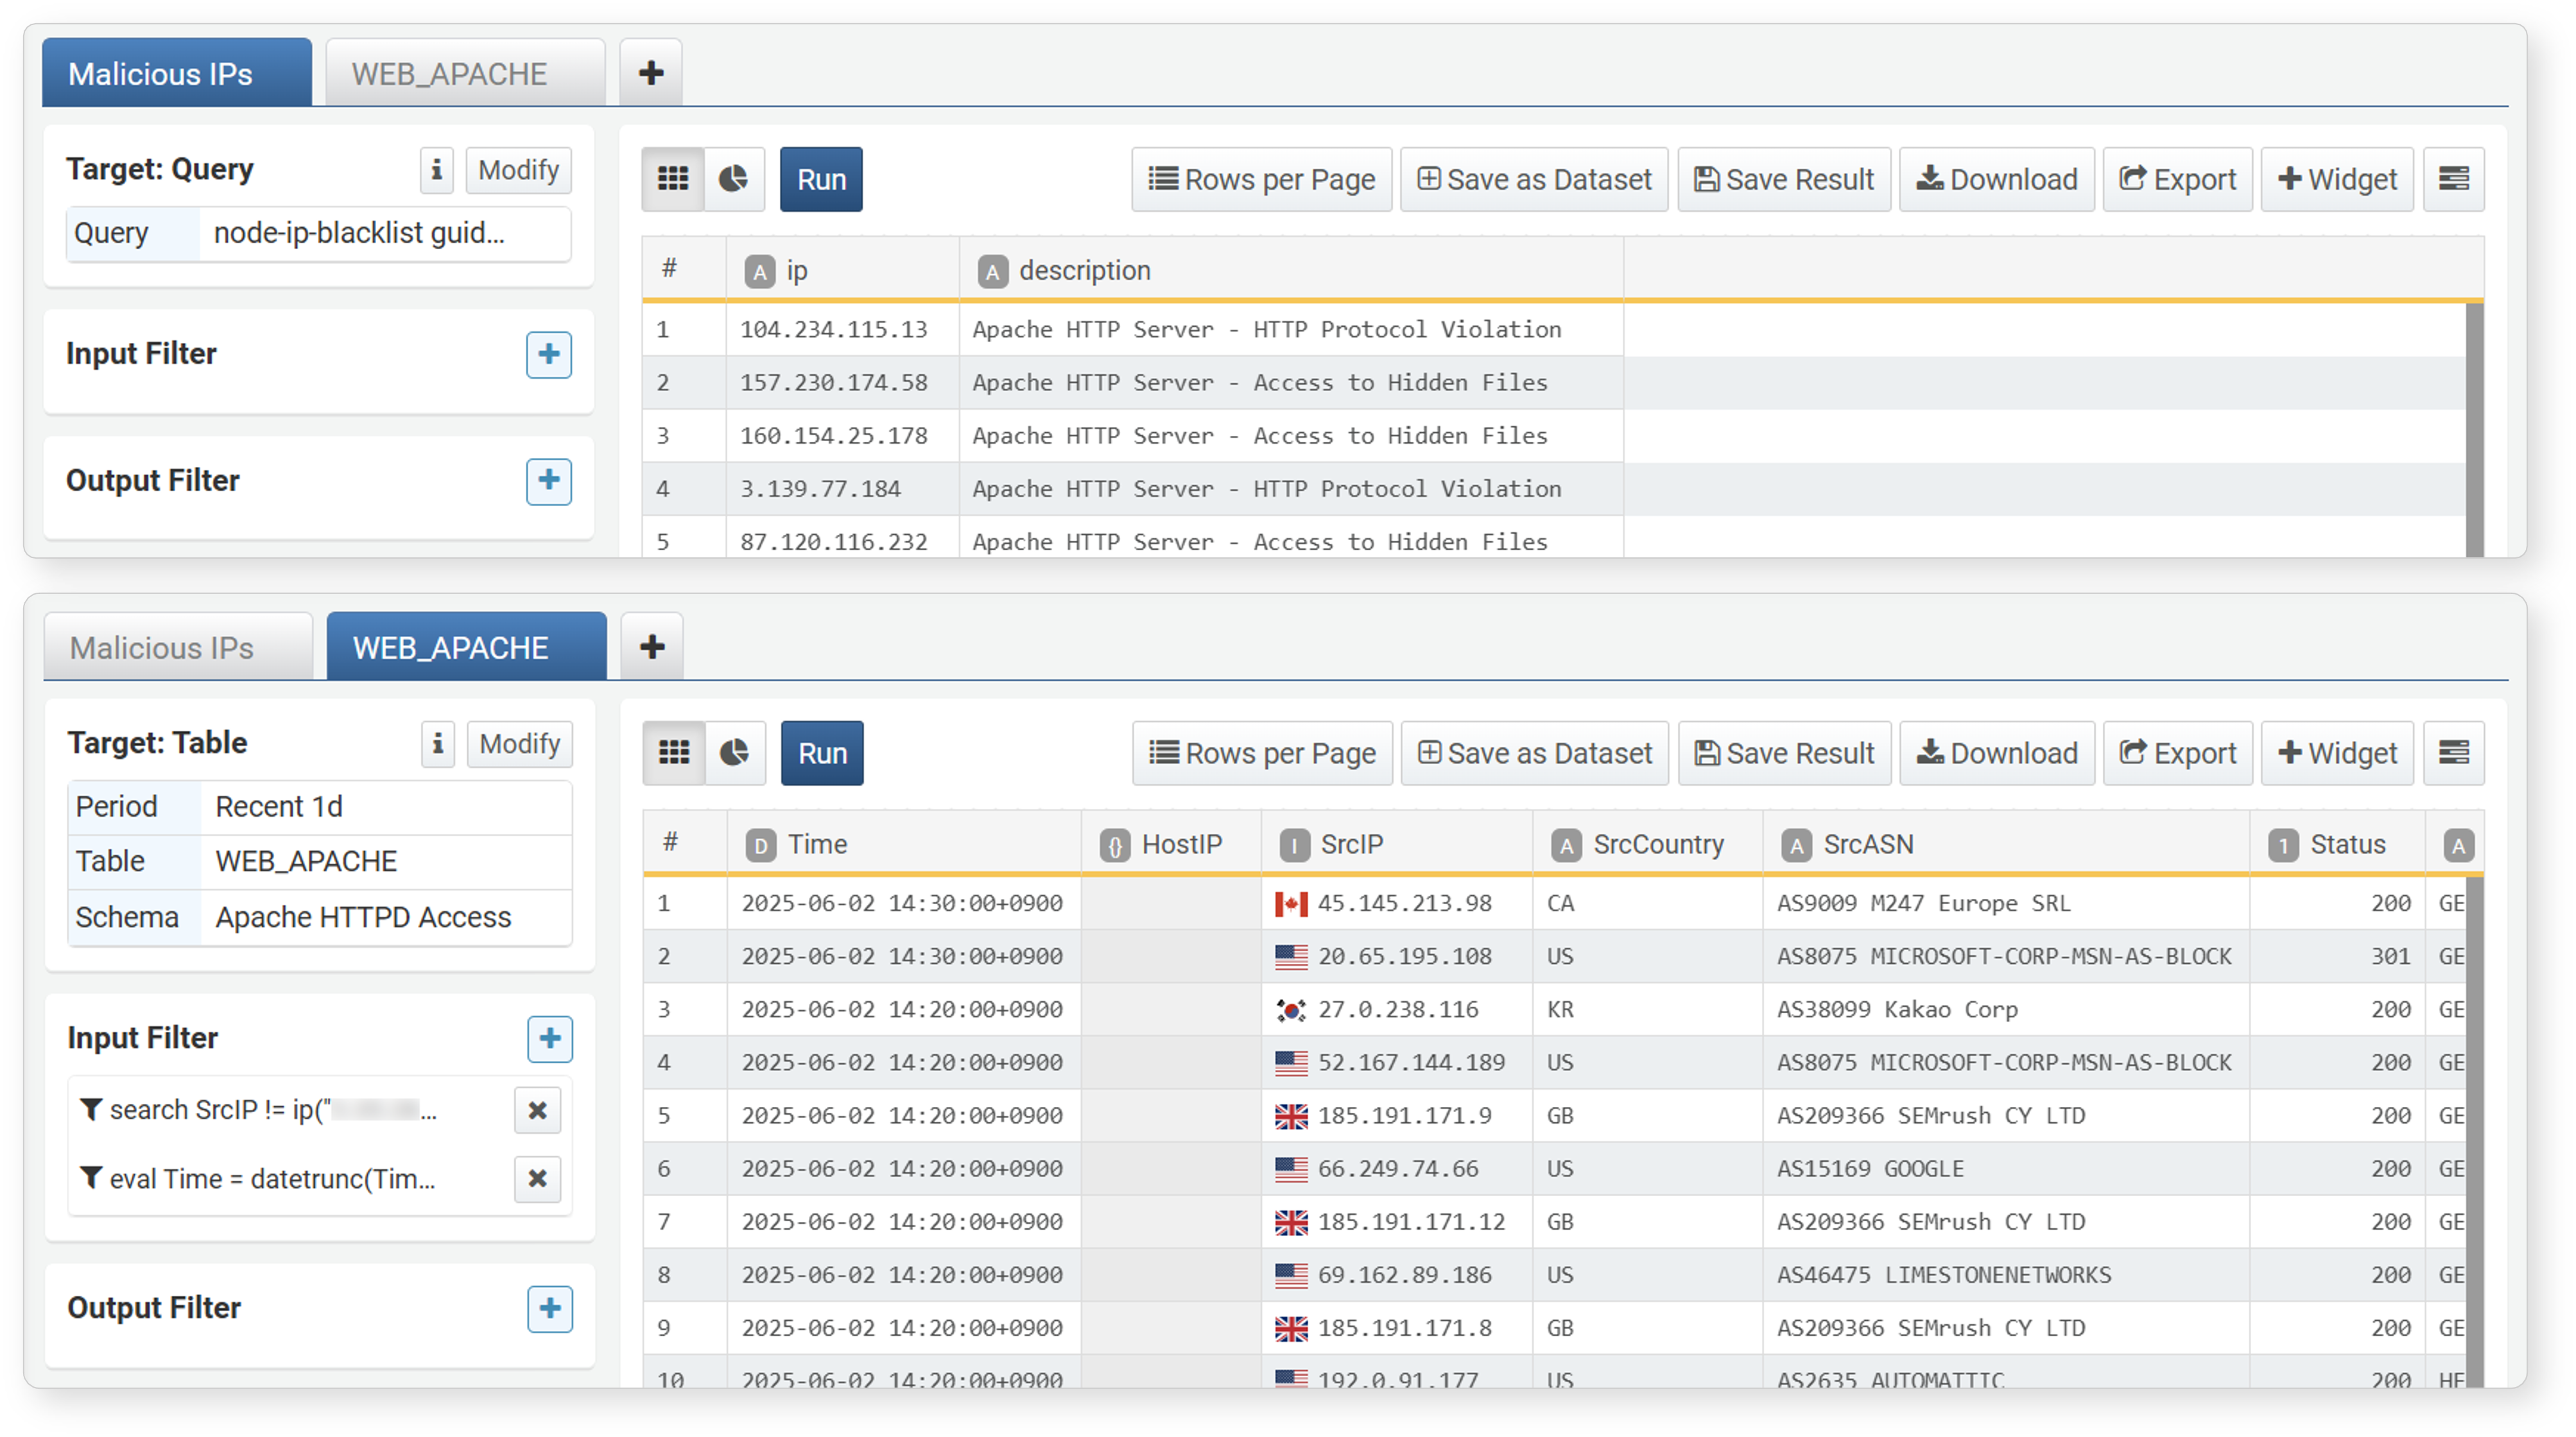The height and width of the screenshot is (1437, 2576).
Task: Download results in bottom panel
Action: point(1997,753)
